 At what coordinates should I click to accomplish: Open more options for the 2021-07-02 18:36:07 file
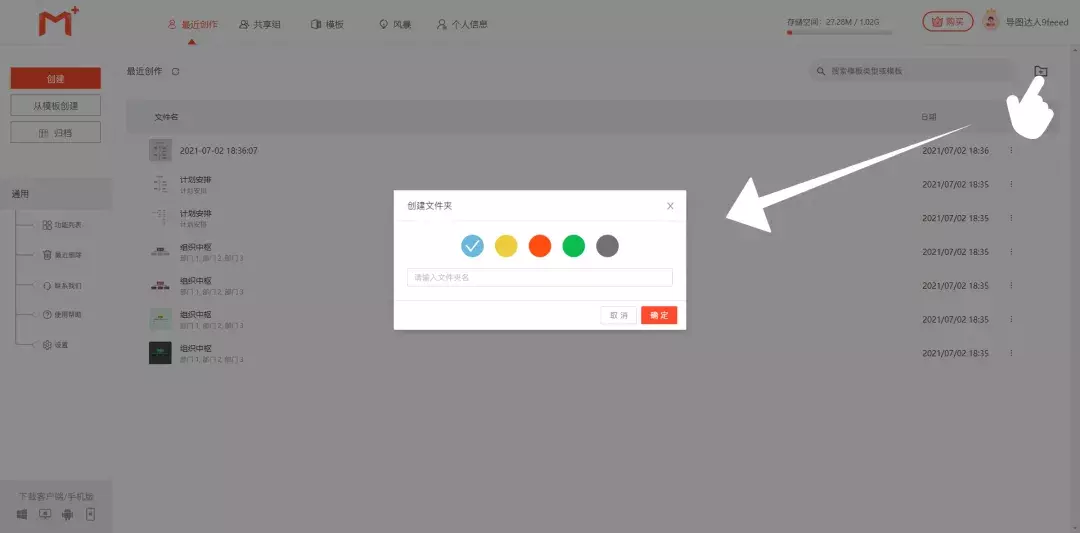[x=1011, y=151]
